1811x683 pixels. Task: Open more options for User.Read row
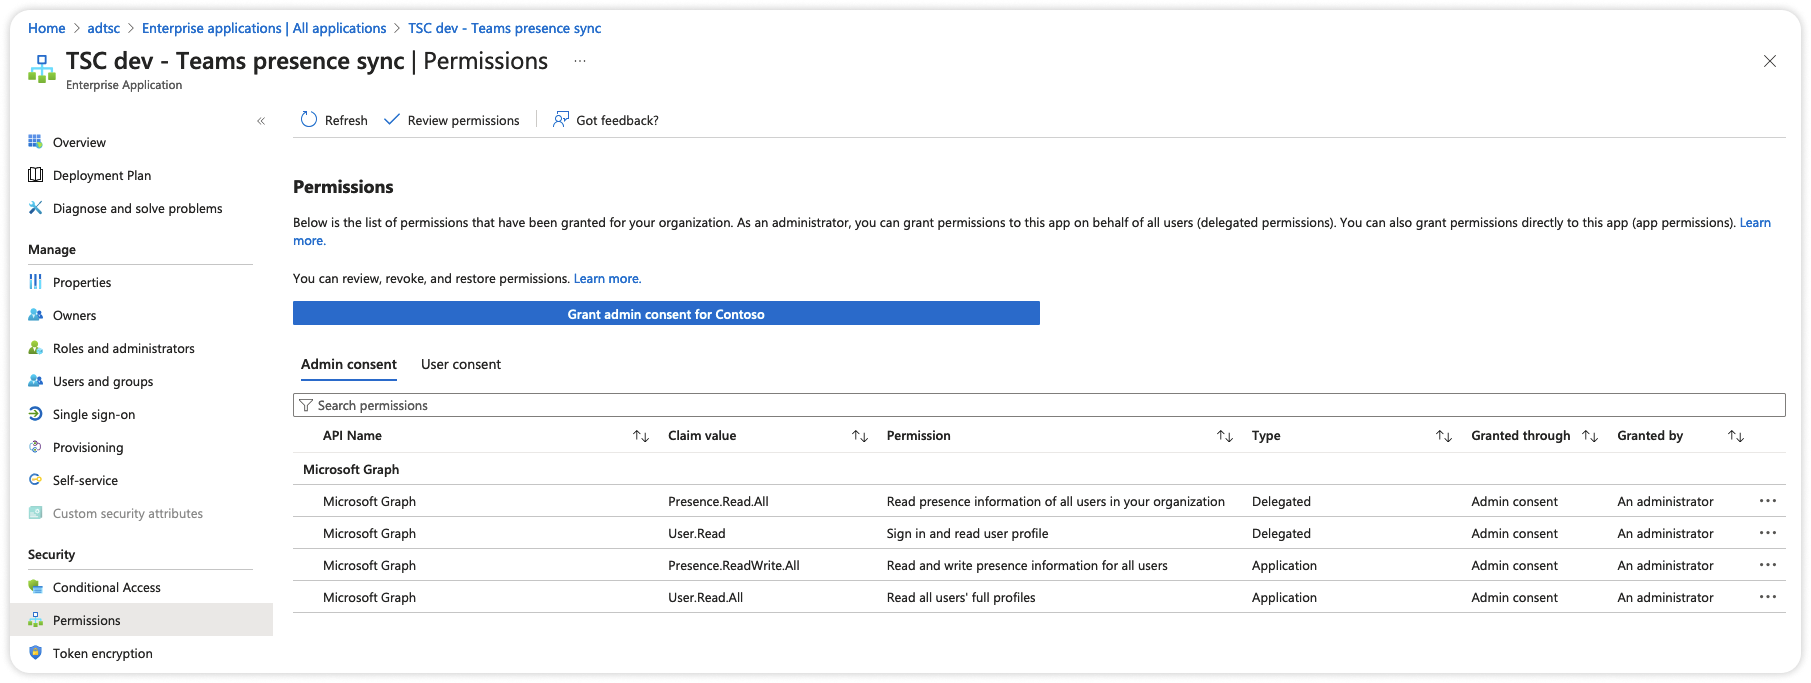pyautogui.click(x=1768, y=533)
